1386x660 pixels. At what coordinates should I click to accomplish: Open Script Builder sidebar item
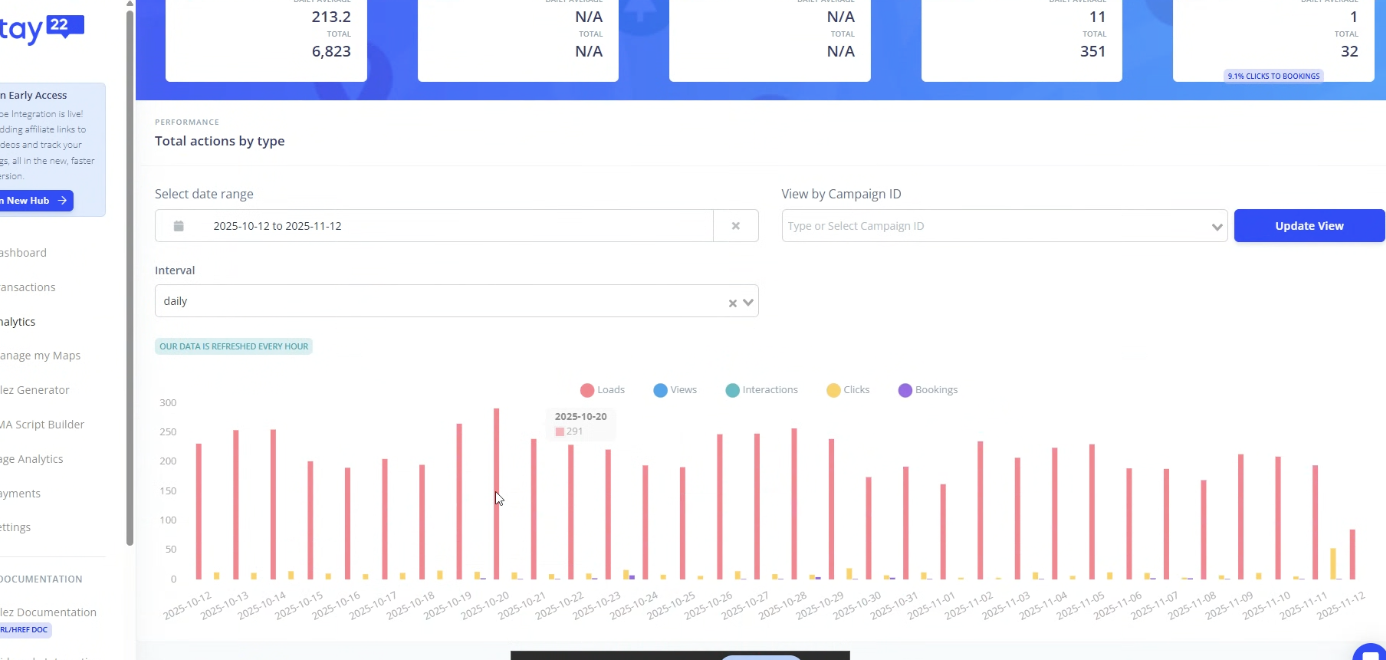pos(42,424)
